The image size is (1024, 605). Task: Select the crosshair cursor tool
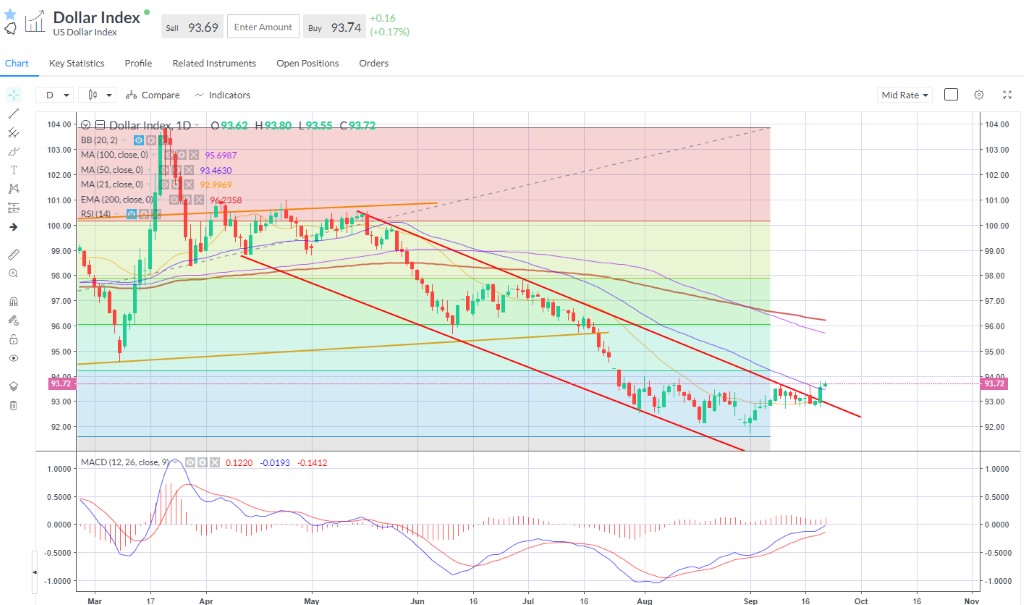point(13,95)
